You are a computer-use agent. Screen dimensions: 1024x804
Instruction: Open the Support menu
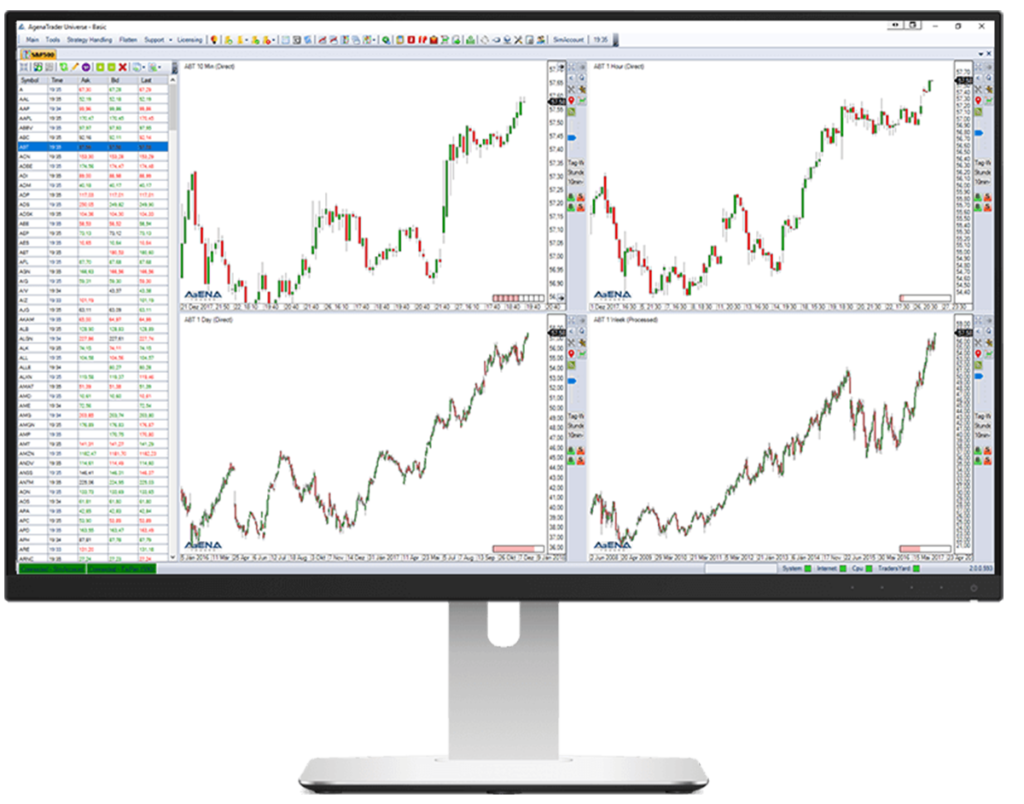154,40
